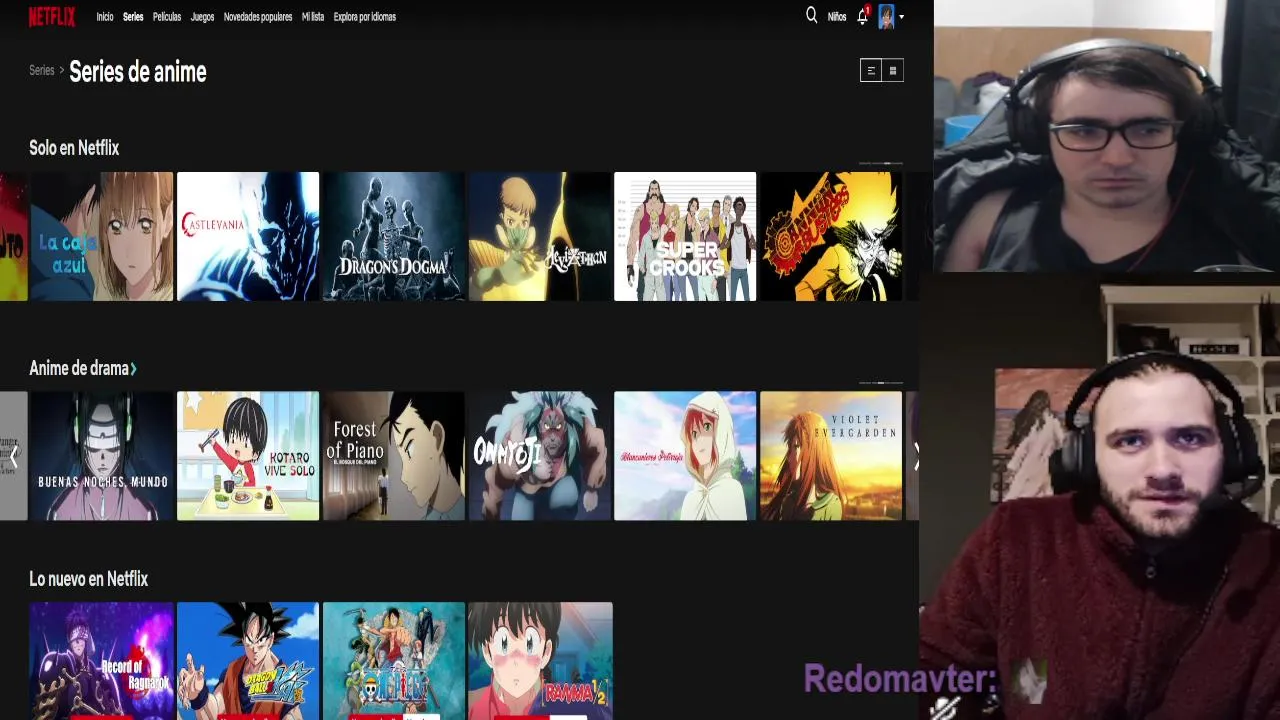Open the search magnifier icon

click(x=811, y=16)
